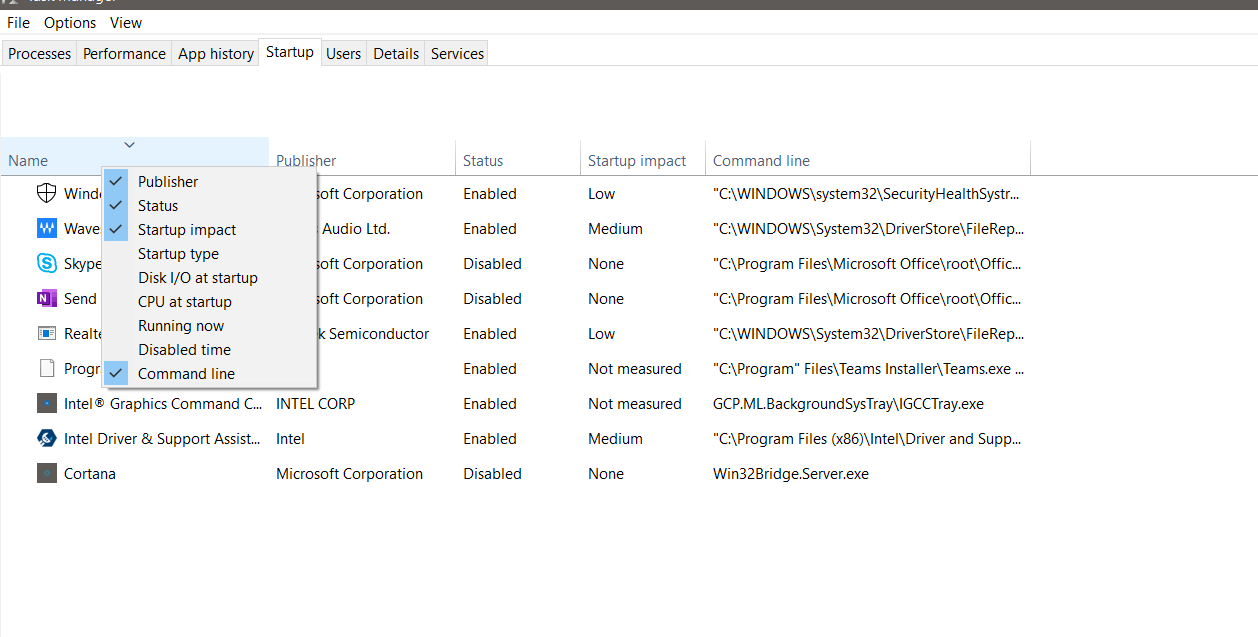Click SecurityHealthSystr... command line cell
The height and width of the screenshot is (637, 1258).
point(868,193)
